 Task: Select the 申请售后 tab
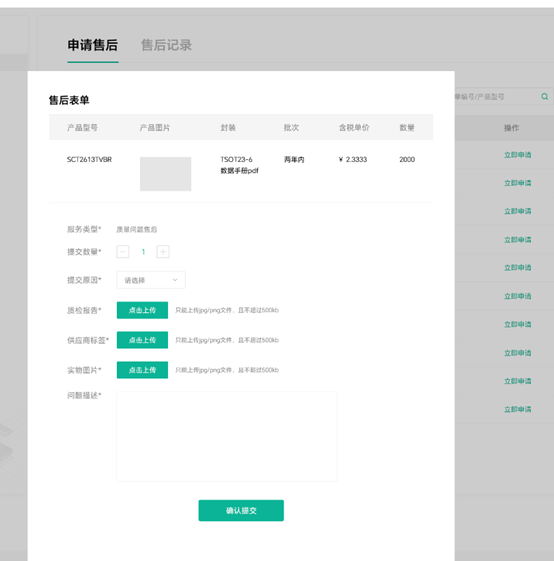pos(93,45)
